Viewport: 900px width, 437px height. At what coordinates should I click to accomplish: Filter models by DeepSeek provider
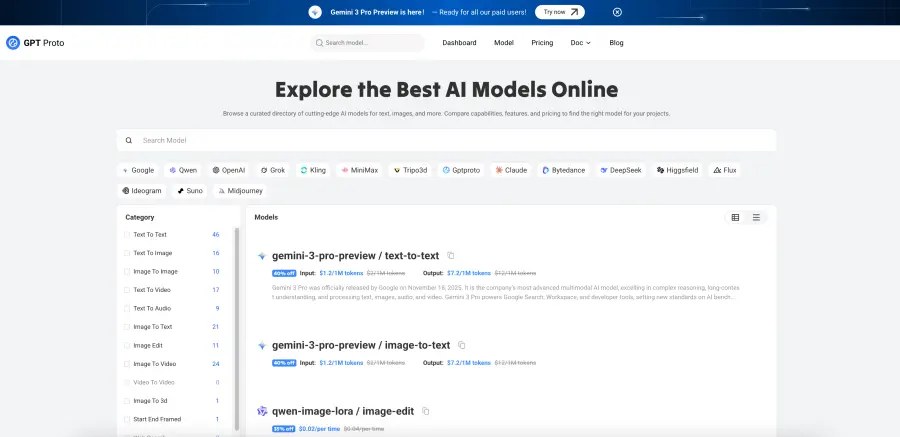pyautogui.click(x=622, y=170)
